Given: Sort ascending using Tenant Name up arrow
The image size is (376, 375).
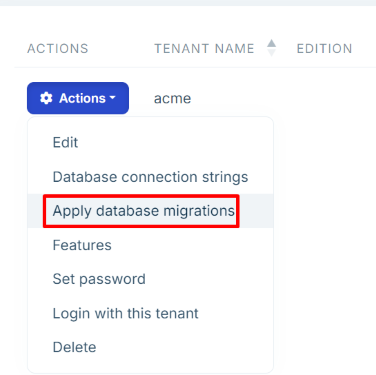Looking at the screenshot, I should click(x=272, y=44).
